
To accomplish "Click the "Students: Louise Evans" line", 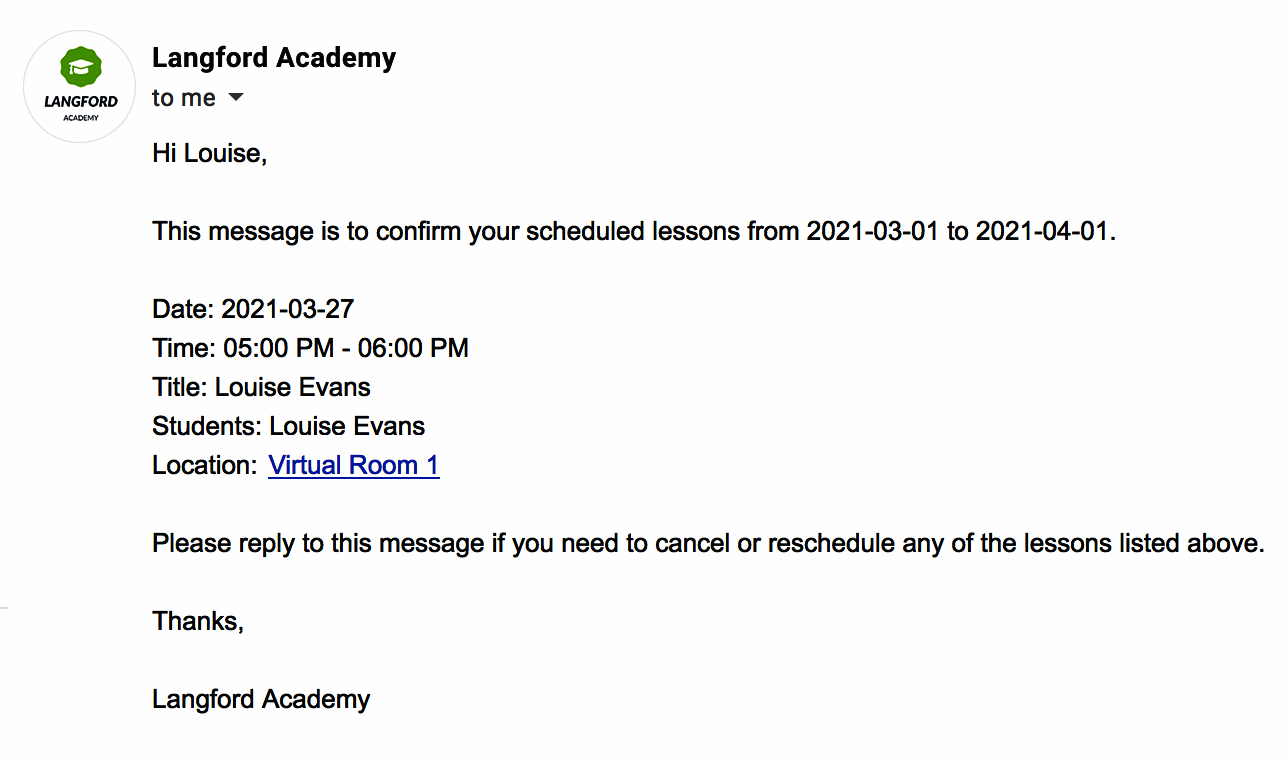I will click(289, 426).
